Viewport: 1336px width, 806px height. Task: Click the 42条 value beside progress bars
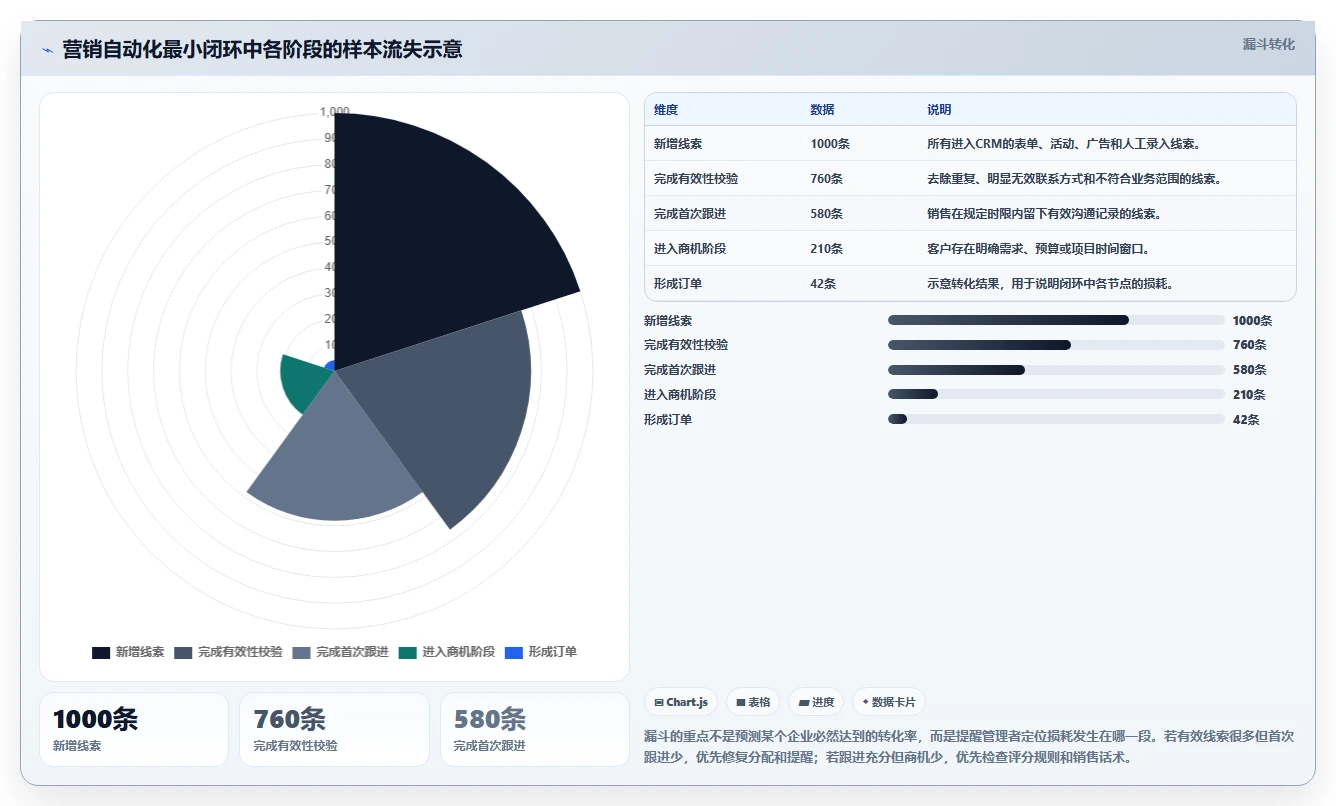coord(1246,420)
